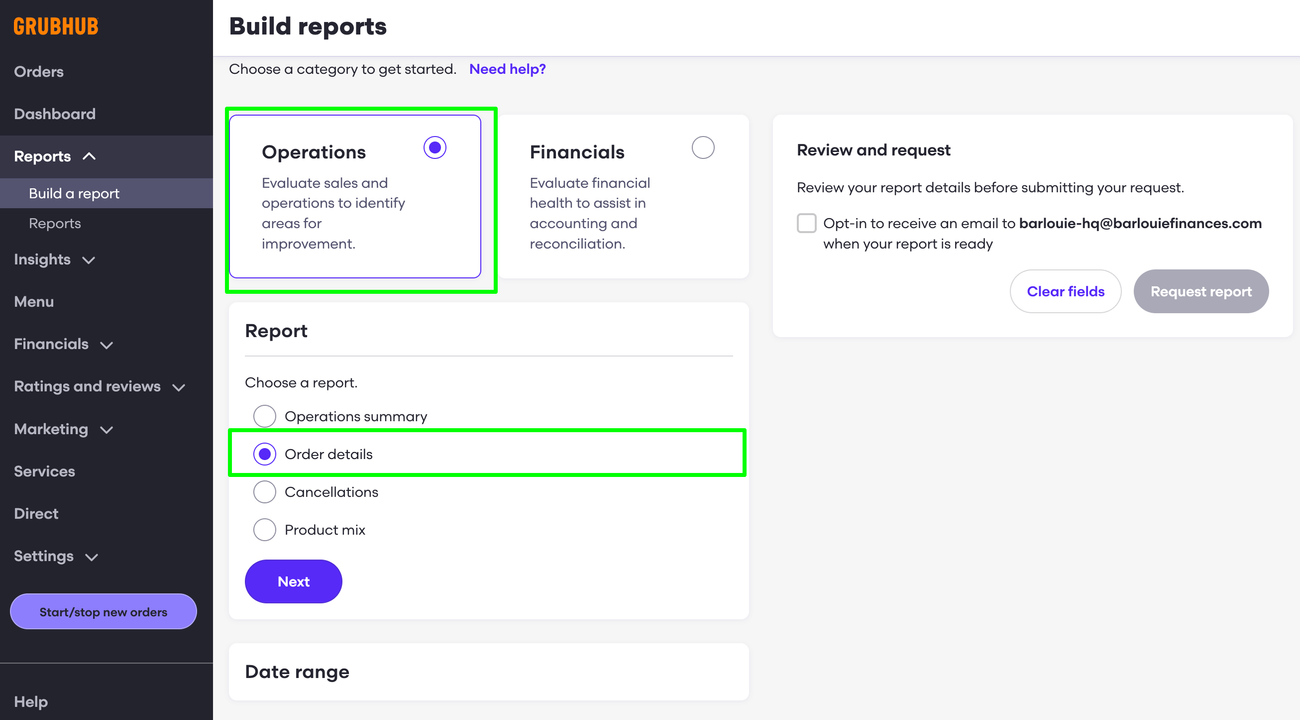Open Direct in the sidebar
1300x720 pixels.
click(36, 514)
